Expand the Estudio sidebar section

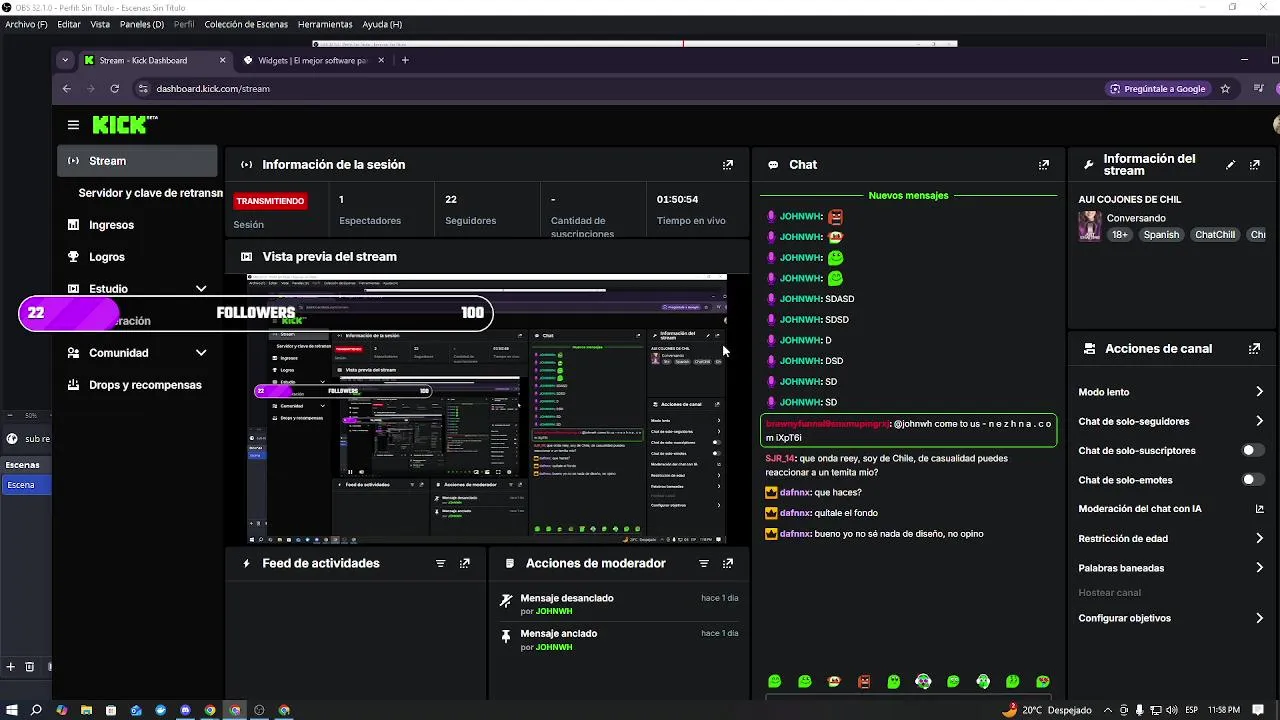[x=201, y=289]
